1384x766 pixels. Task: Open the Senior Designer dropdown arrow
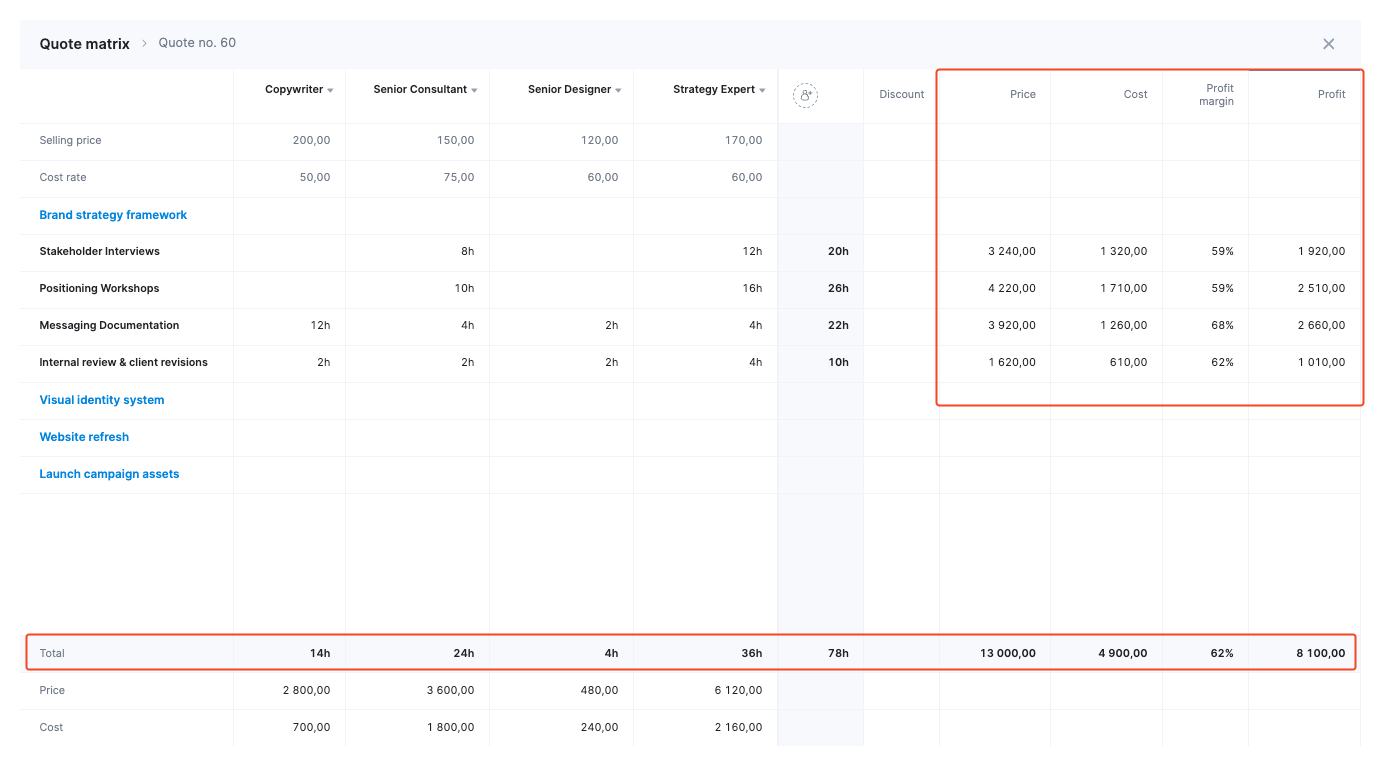tap(618, 91)
